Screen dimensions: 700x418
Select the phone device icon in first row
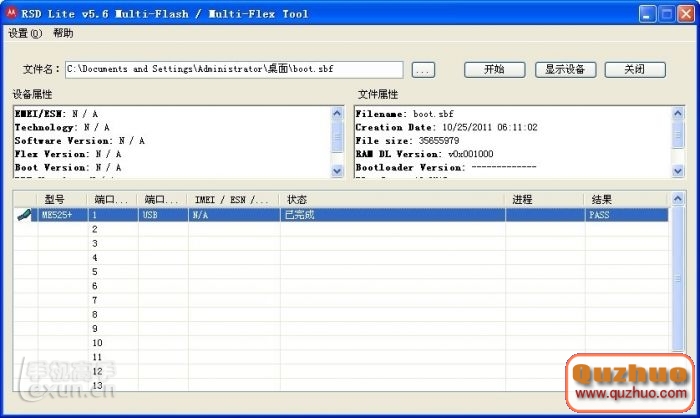[24, 215]
